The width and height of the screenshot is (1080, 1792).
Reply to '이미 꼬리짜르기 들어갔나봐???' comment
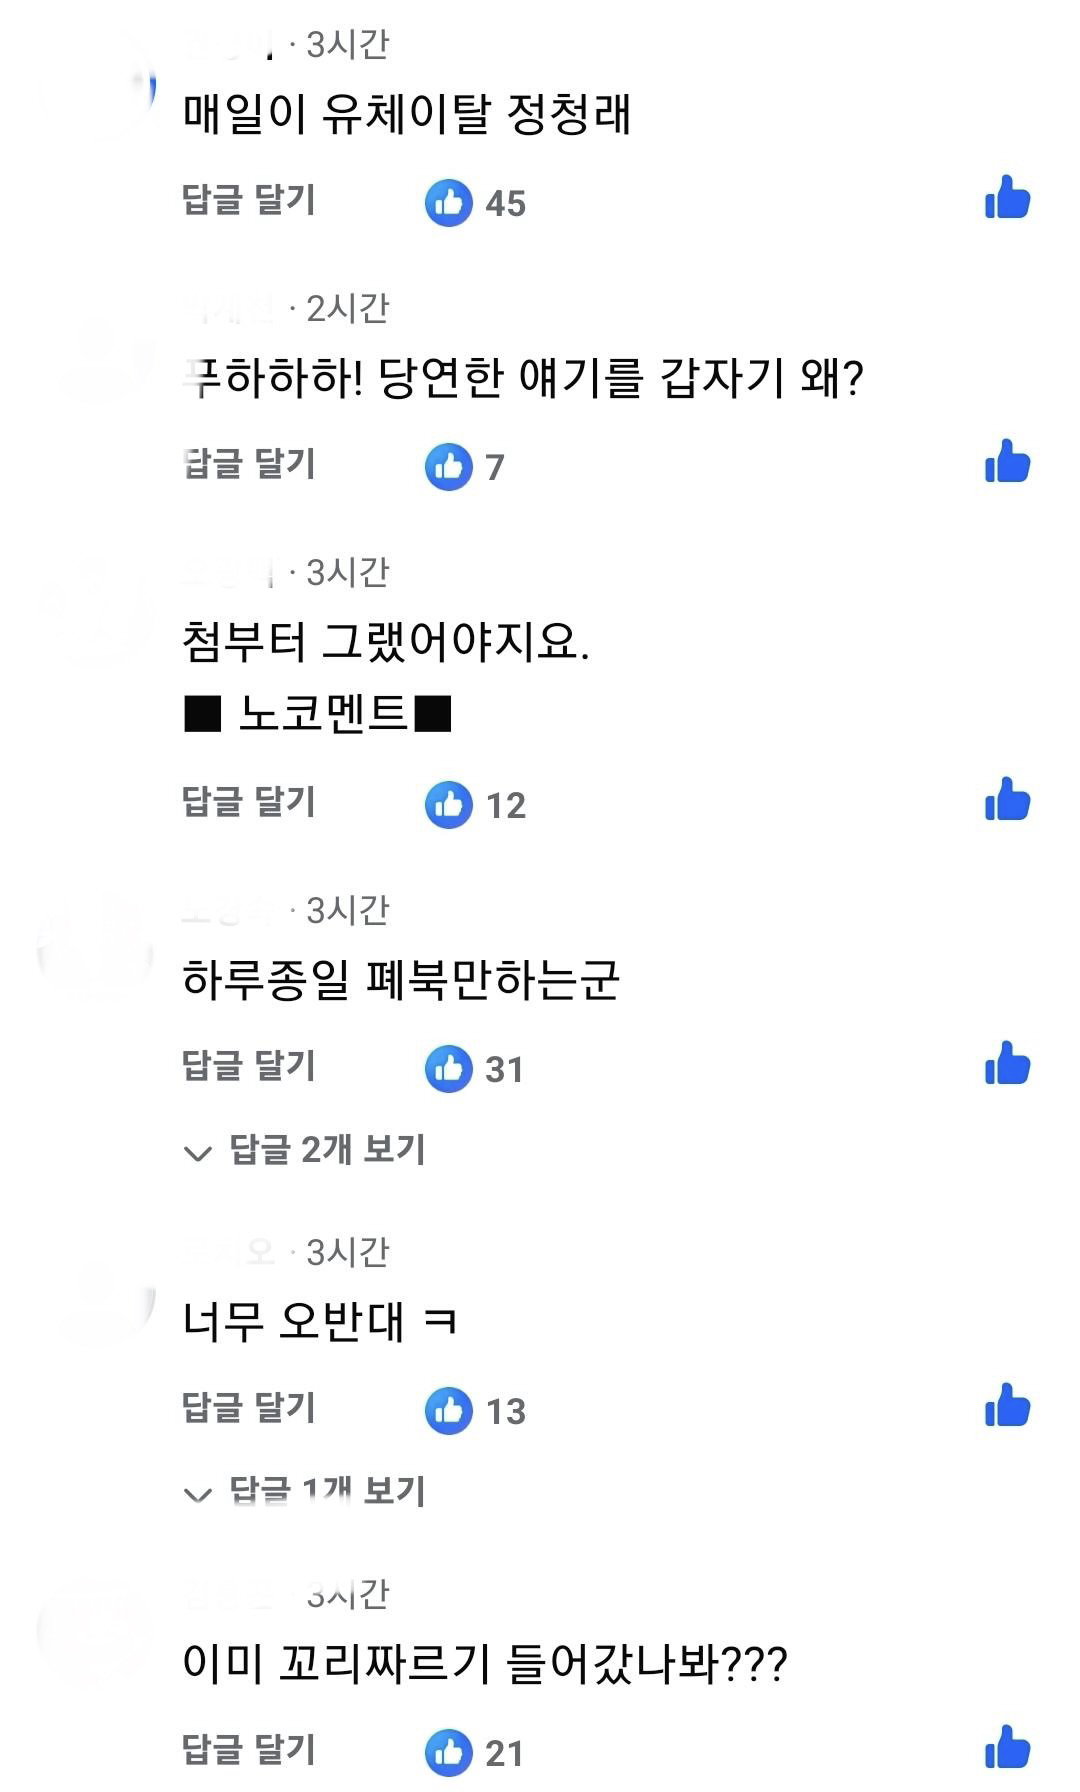pyautogui.click(x=249, y=1749)
